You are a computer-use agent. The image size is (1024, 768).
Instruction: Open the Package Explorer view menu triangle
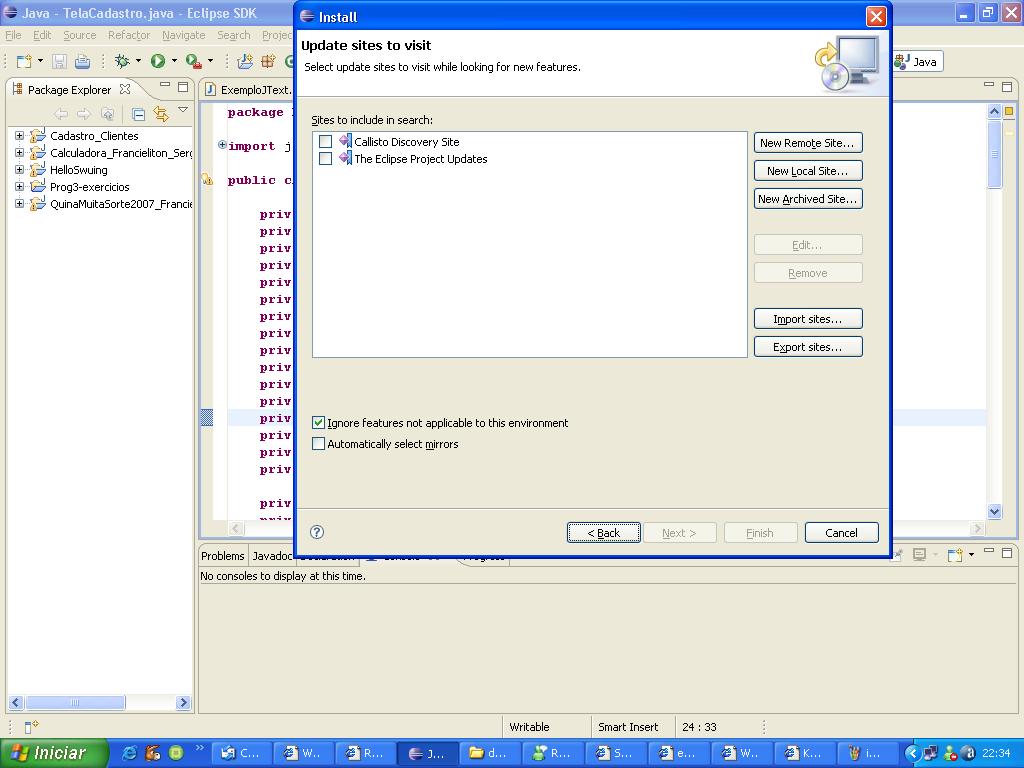point(183,110)
